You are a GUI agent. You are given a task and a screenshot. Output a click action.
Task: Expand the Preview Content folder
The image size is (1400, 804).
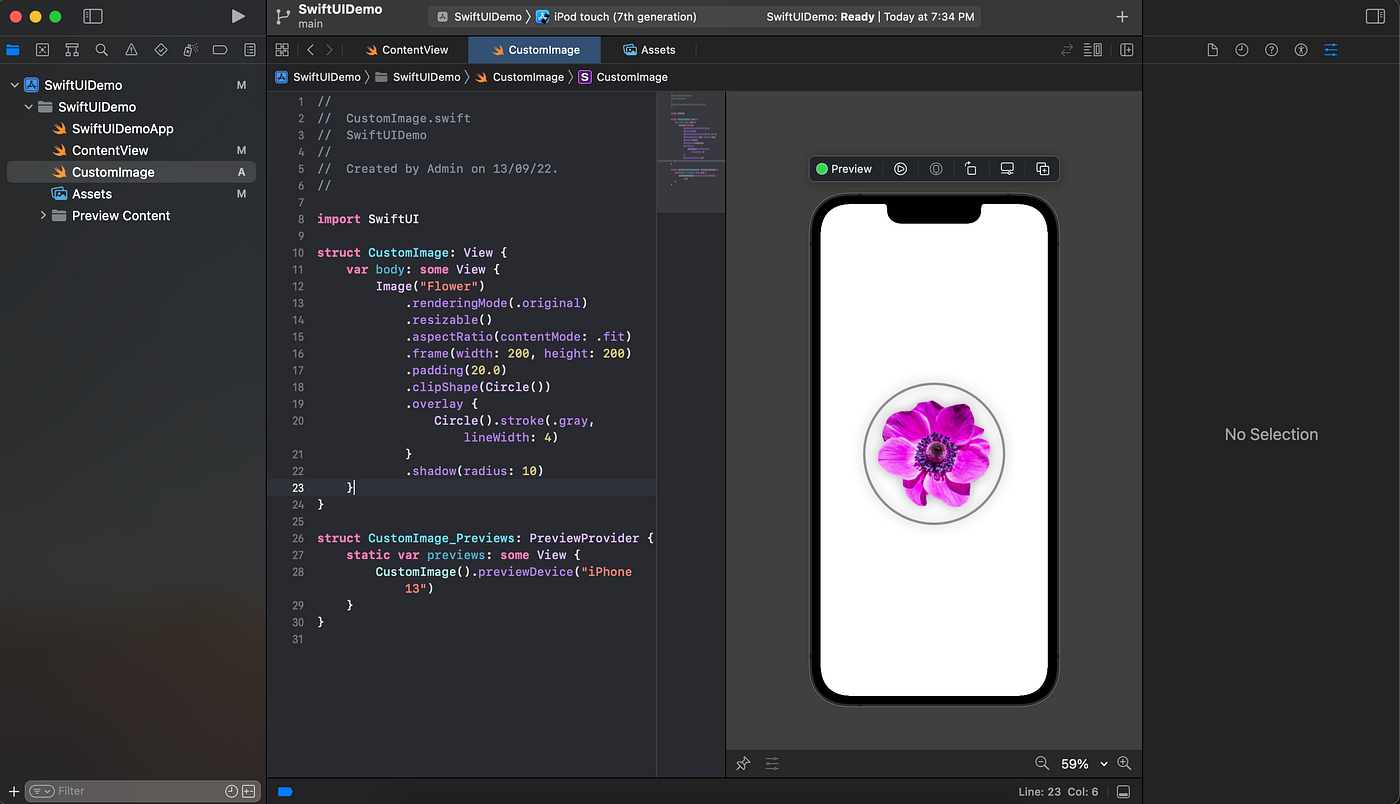tap(45, 215)
